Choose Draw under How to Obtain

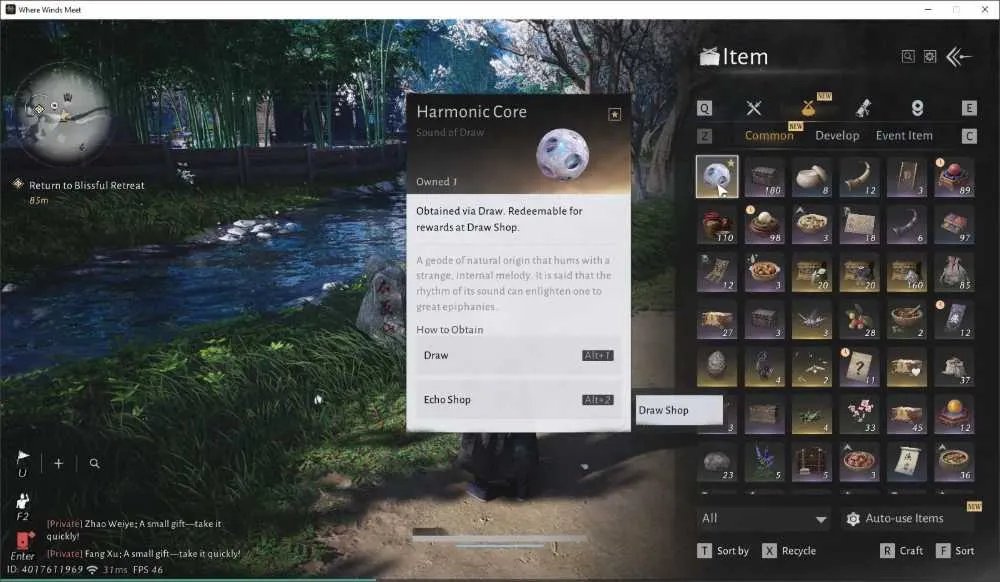pyautogui.click(x=518, y=356)
